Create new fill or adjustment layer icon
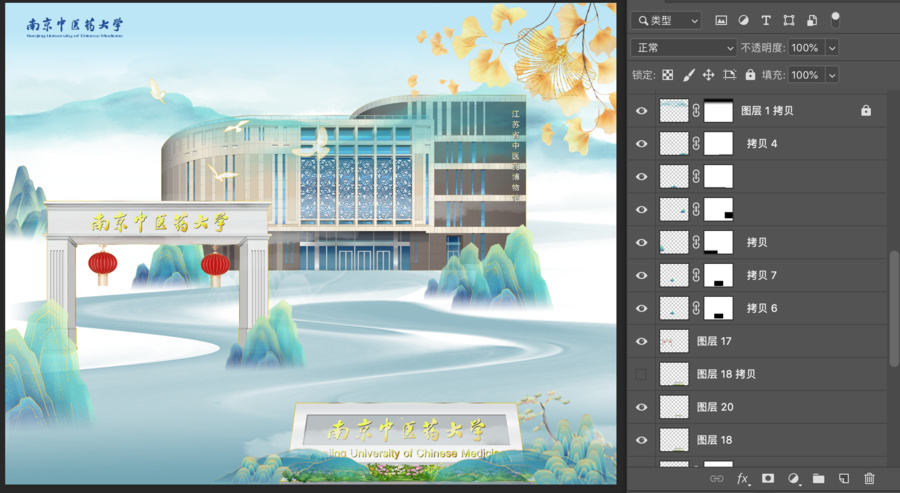Image resolution: width=900 pixels, height=493 pixels. pyautogui.click(x=794, y=479)
